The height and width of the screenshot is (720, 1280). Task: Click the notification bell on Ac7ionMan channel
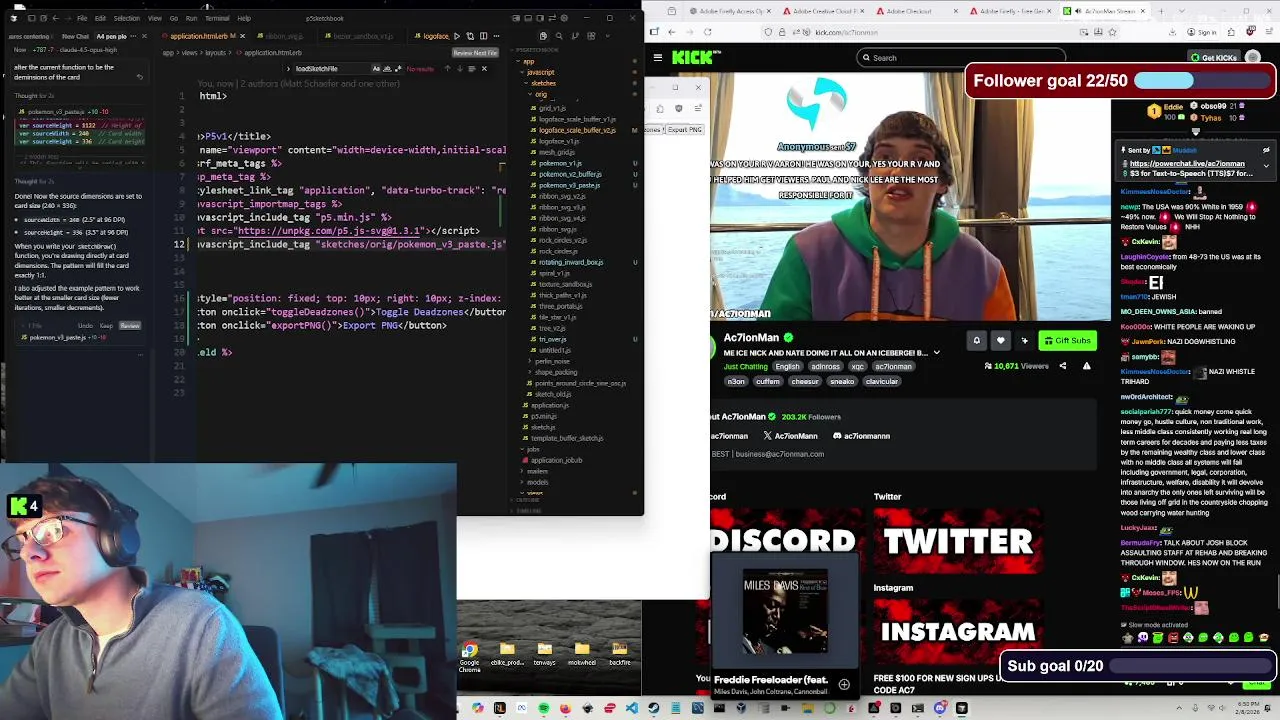pyautogui.click(x=977, y=340)
